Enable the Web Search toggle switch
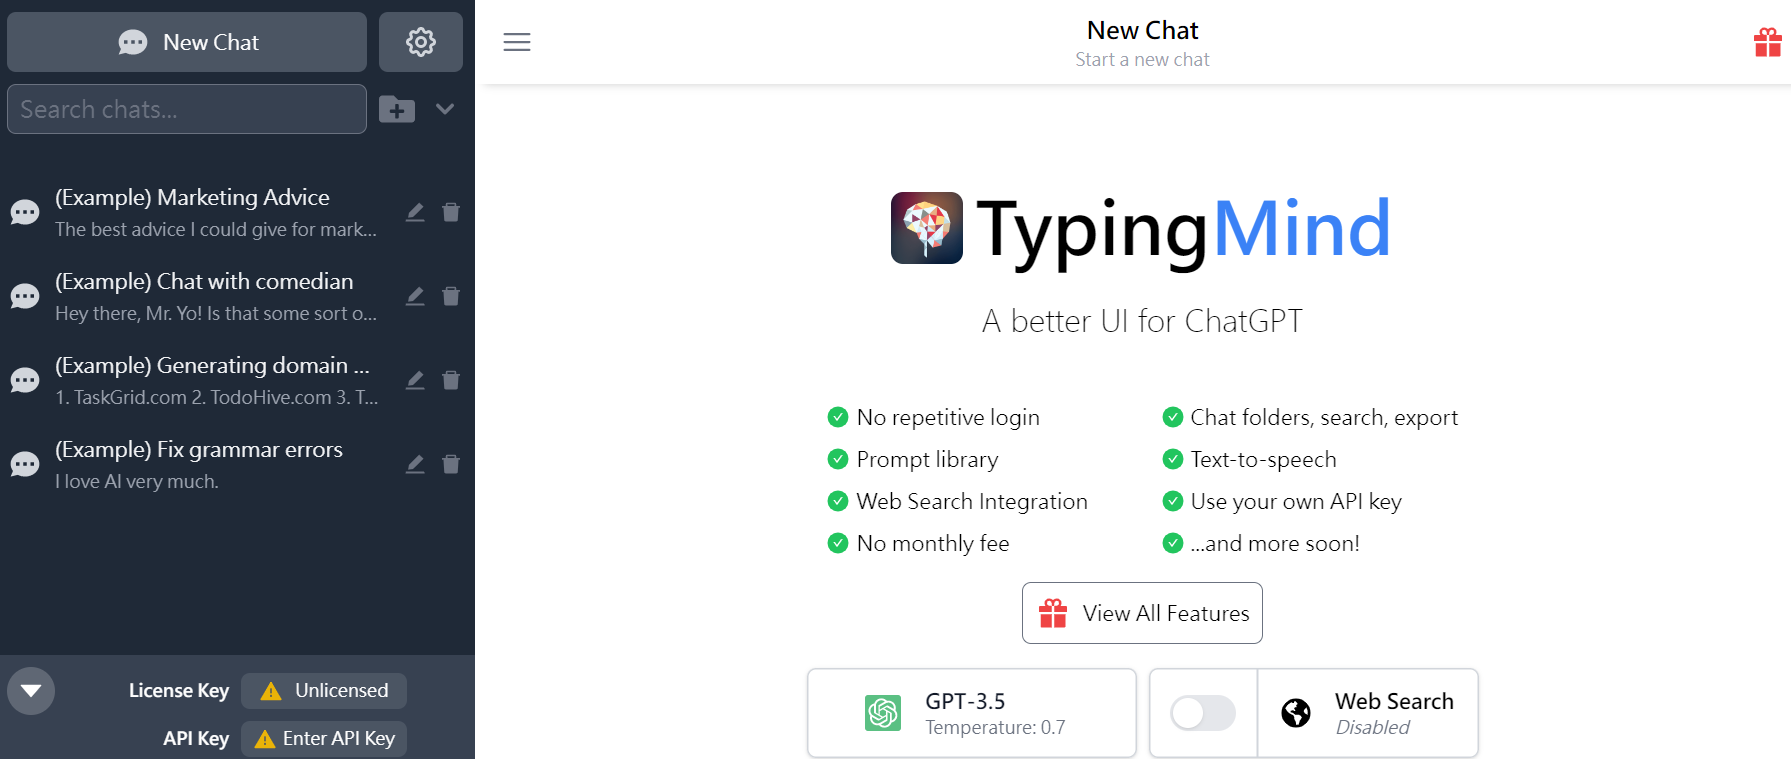The image size is (1791, 759). (x=1203, y=713)
